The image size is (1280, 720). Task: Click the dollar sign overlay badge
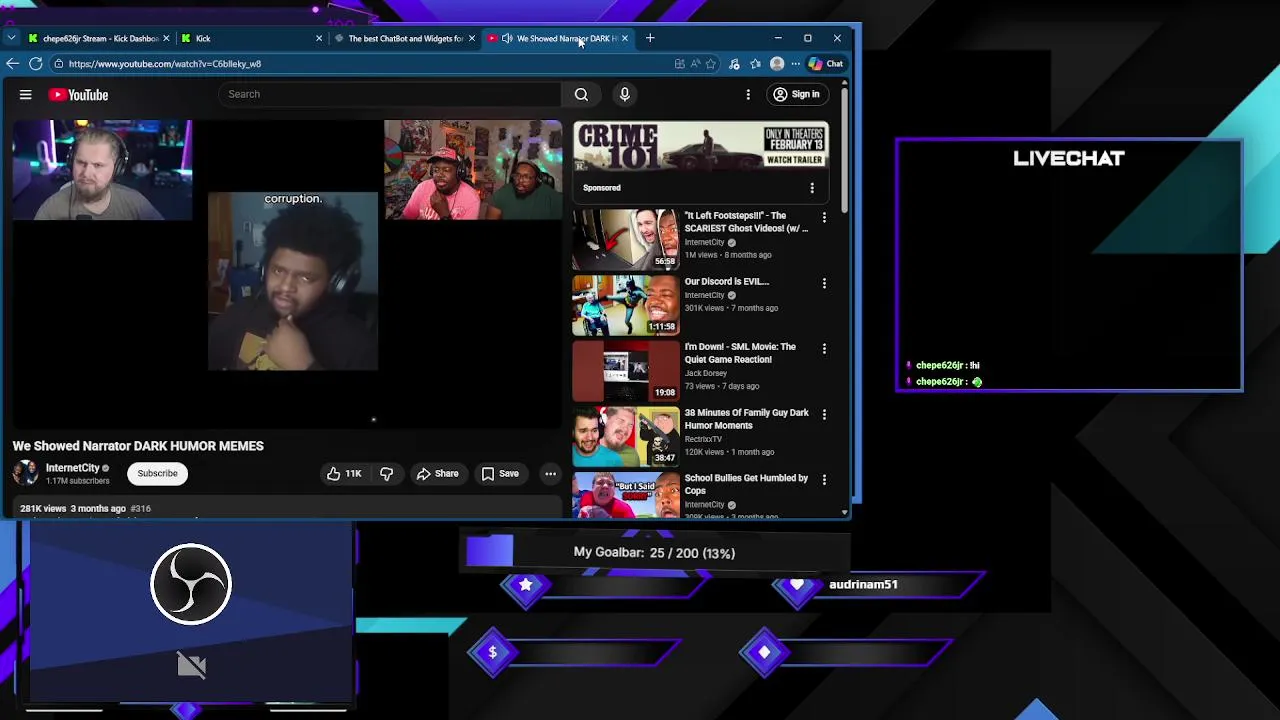click(492, 652)
